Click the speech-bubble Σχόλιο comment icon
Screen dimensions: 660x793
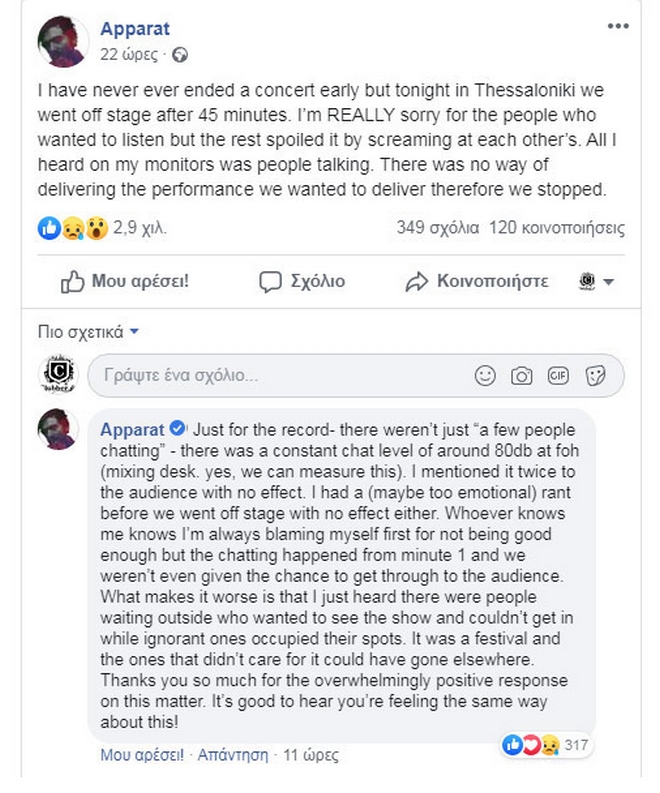tap(302, 282)
